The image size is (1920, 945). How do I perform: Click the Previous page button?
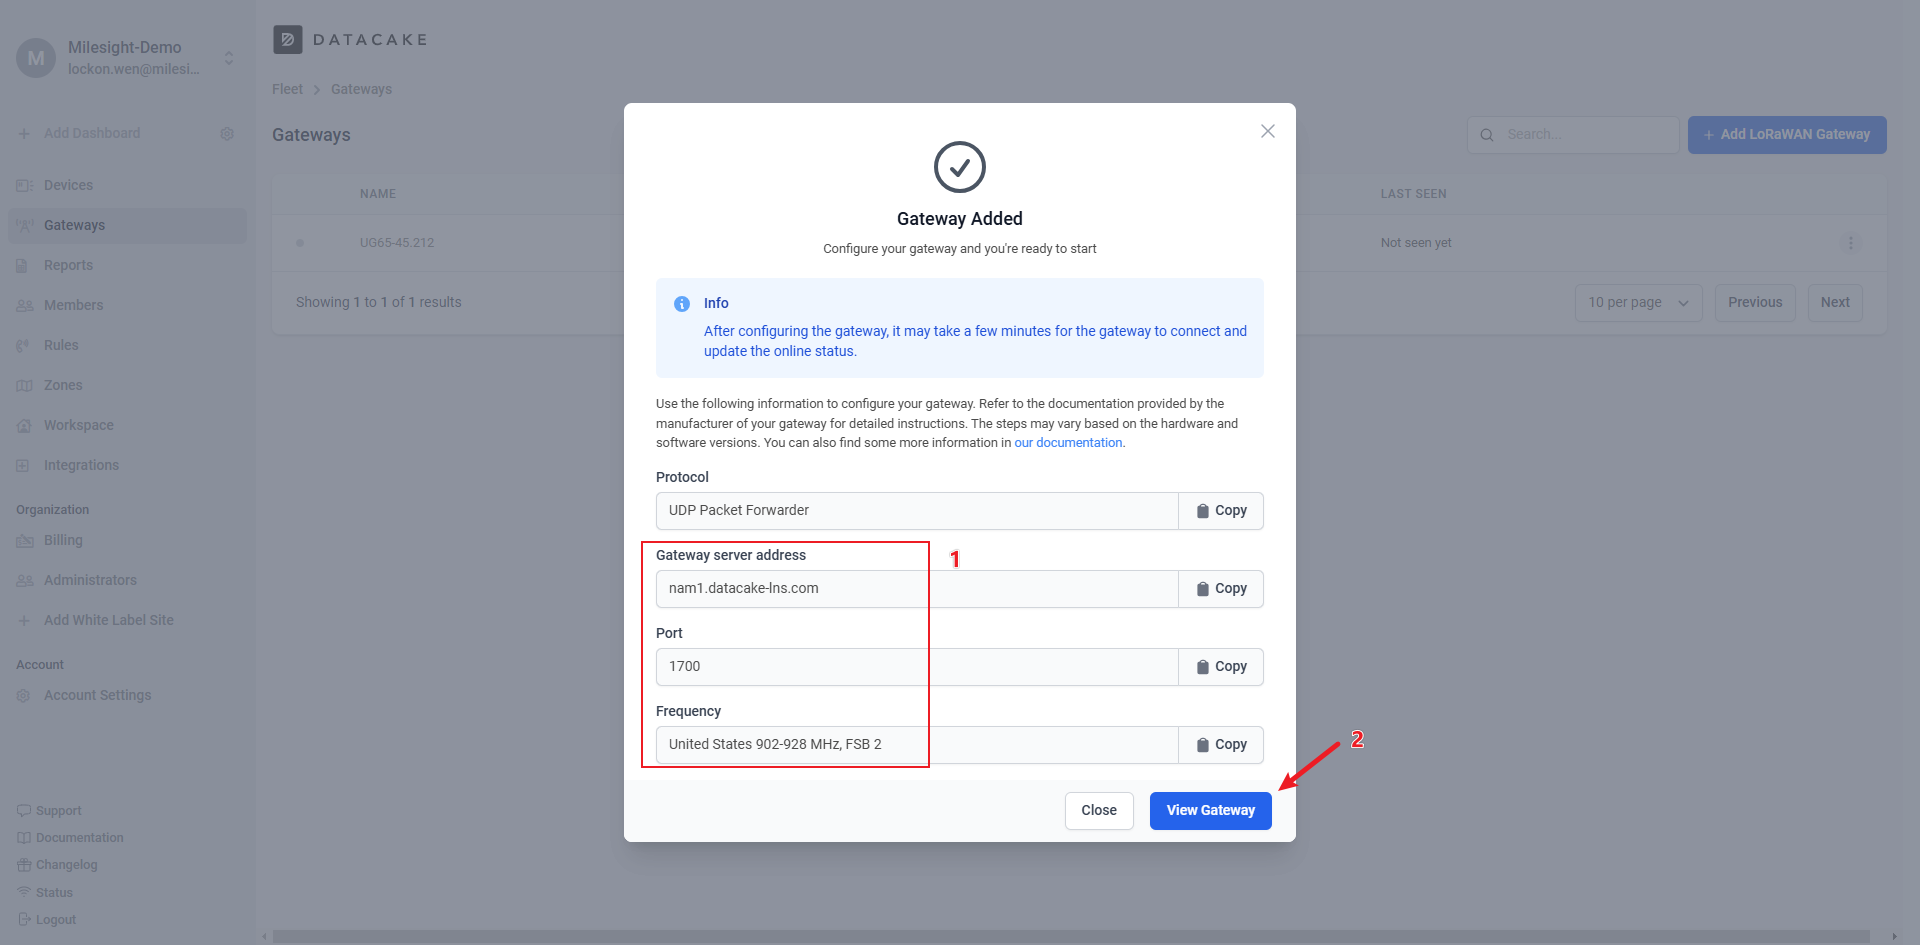click(x=1755, y=303)
